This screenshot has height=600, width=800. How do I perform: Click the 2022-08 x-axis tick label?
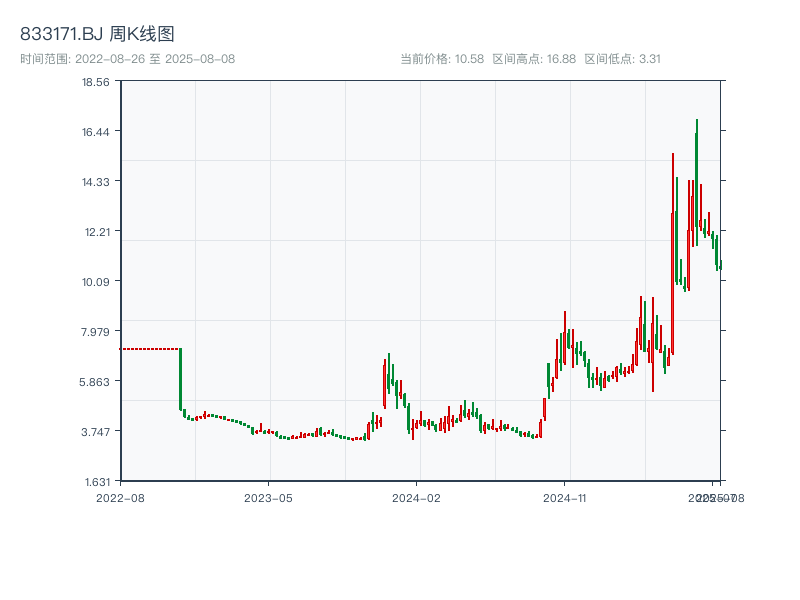pyautogui.click(x=122, y=497)
